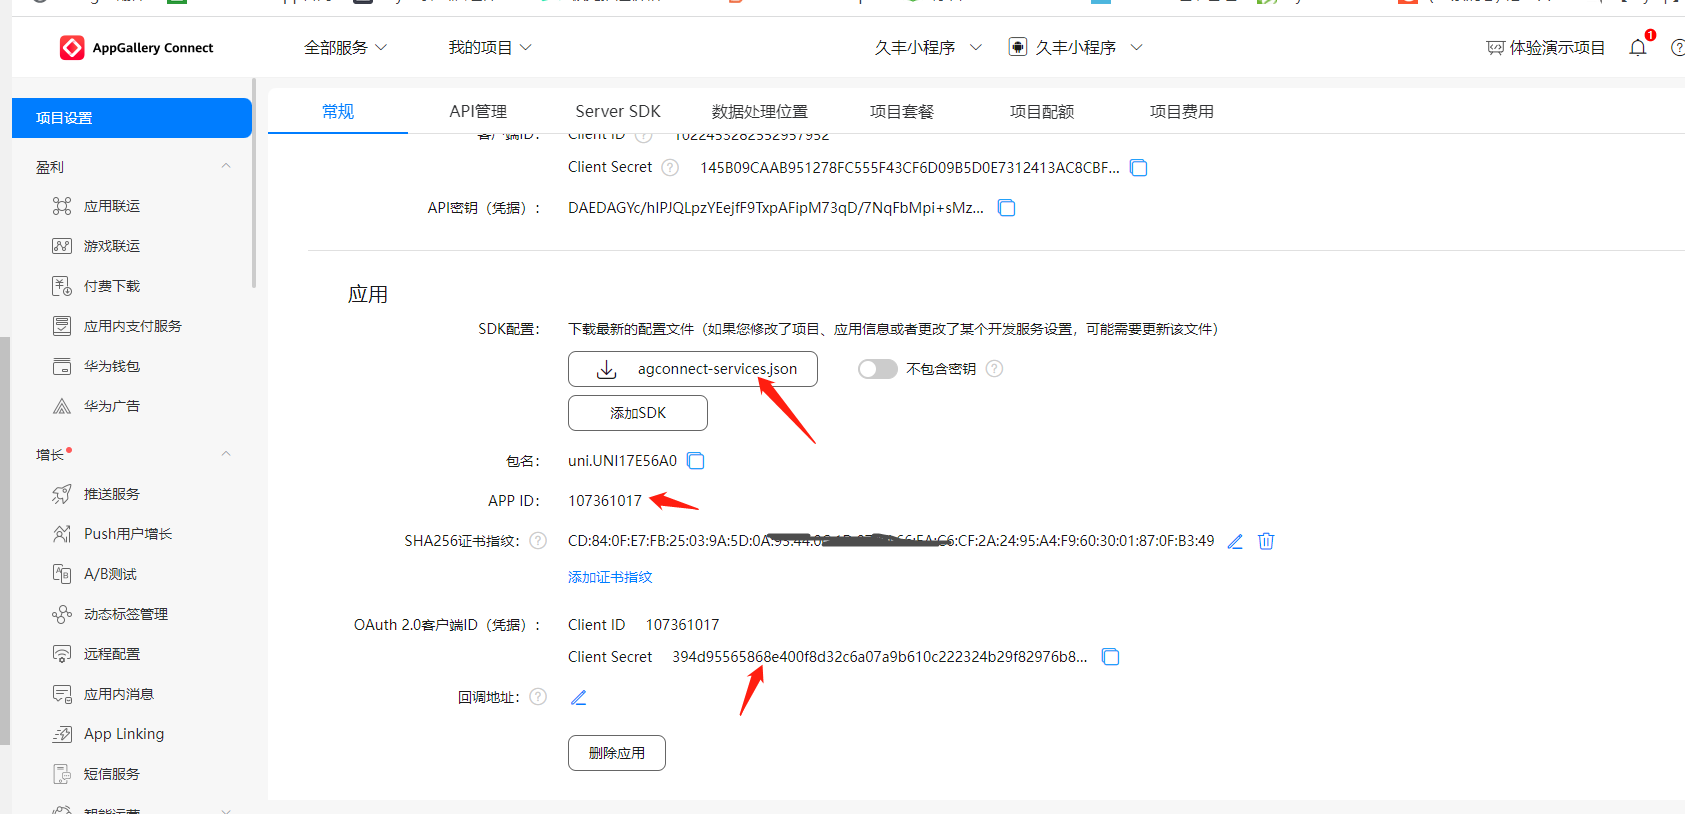The width and height of the screenshot is (1685, 814).
Task: Edit the SHA256 certificate fingerprint
Action: click(x=1235, y=541)
